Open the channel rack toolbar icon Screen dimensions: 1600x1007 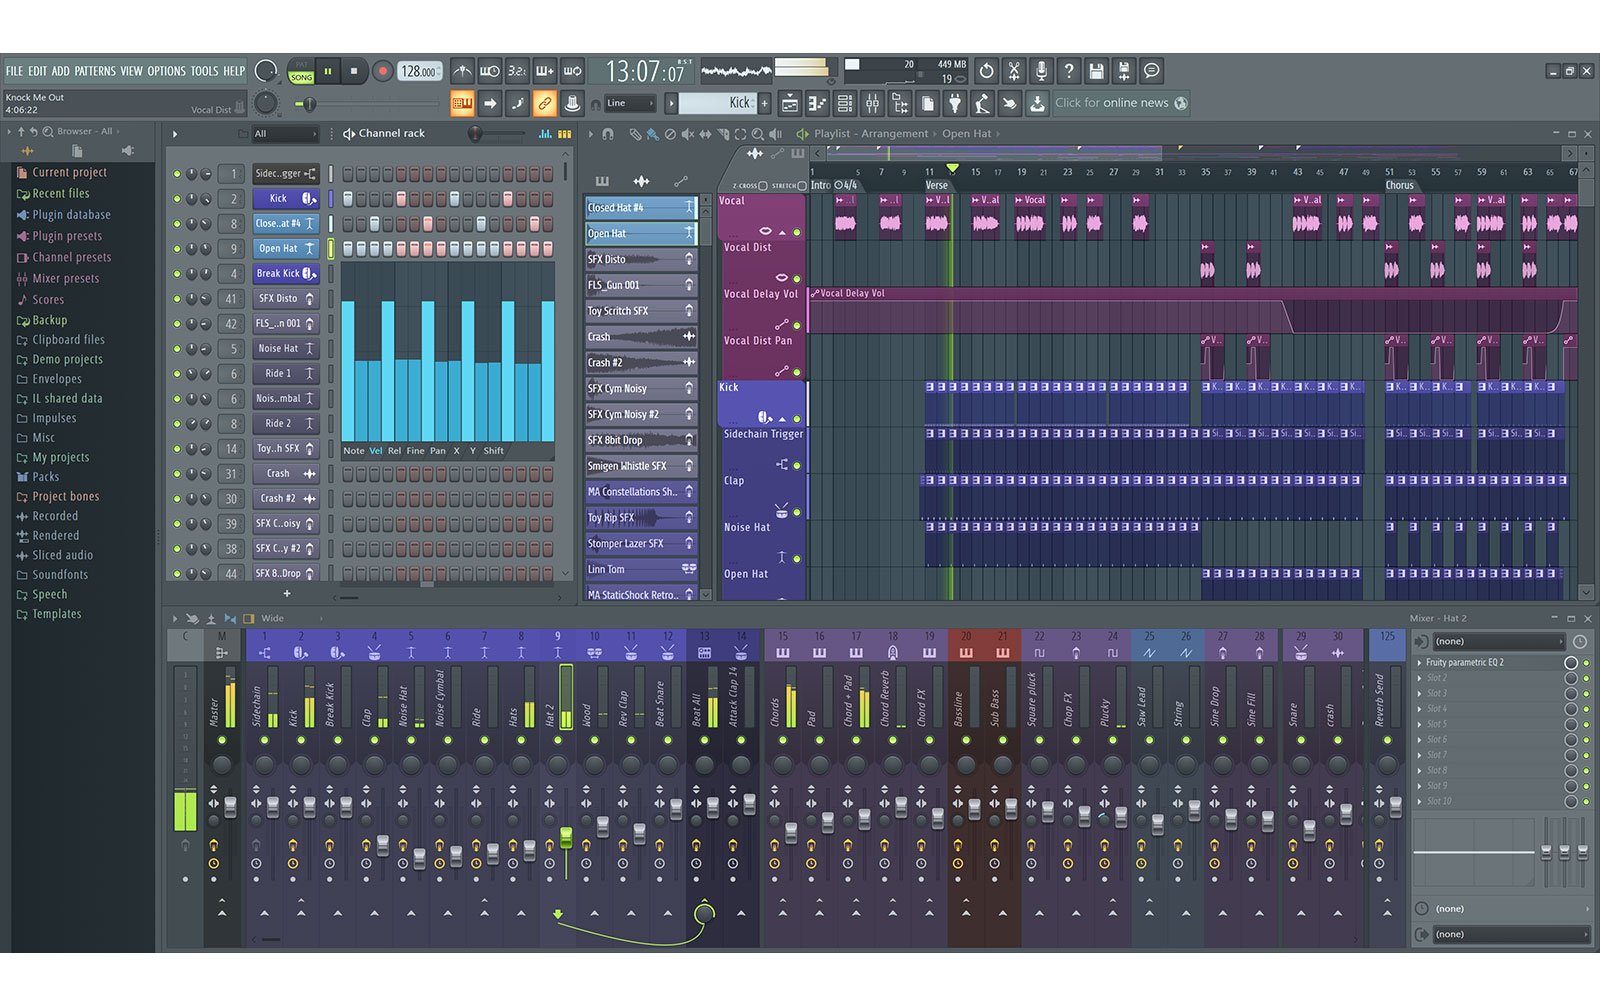(845, 103)
